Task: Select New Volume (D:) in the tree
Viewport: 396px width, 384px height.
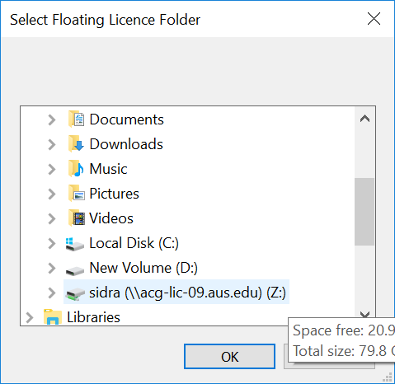Action: coord(143,268)
